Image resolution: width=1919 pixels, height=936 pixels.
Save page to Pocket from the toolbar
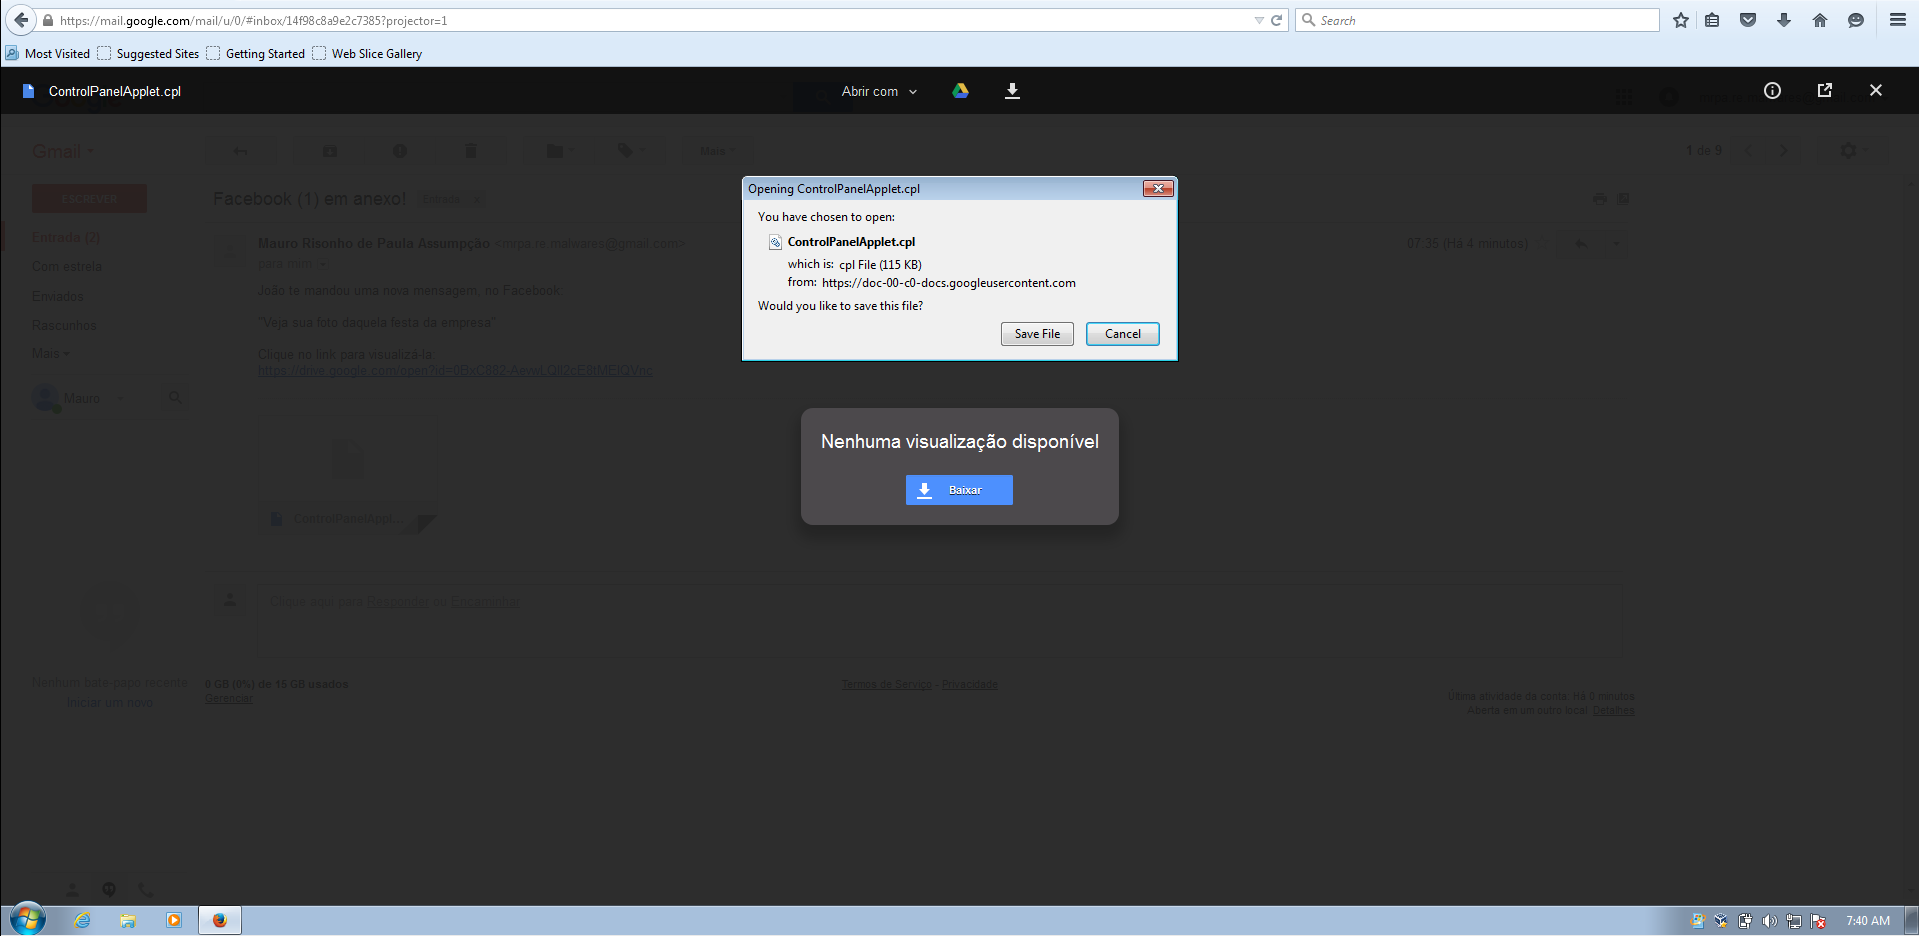tap(1747, 20)
